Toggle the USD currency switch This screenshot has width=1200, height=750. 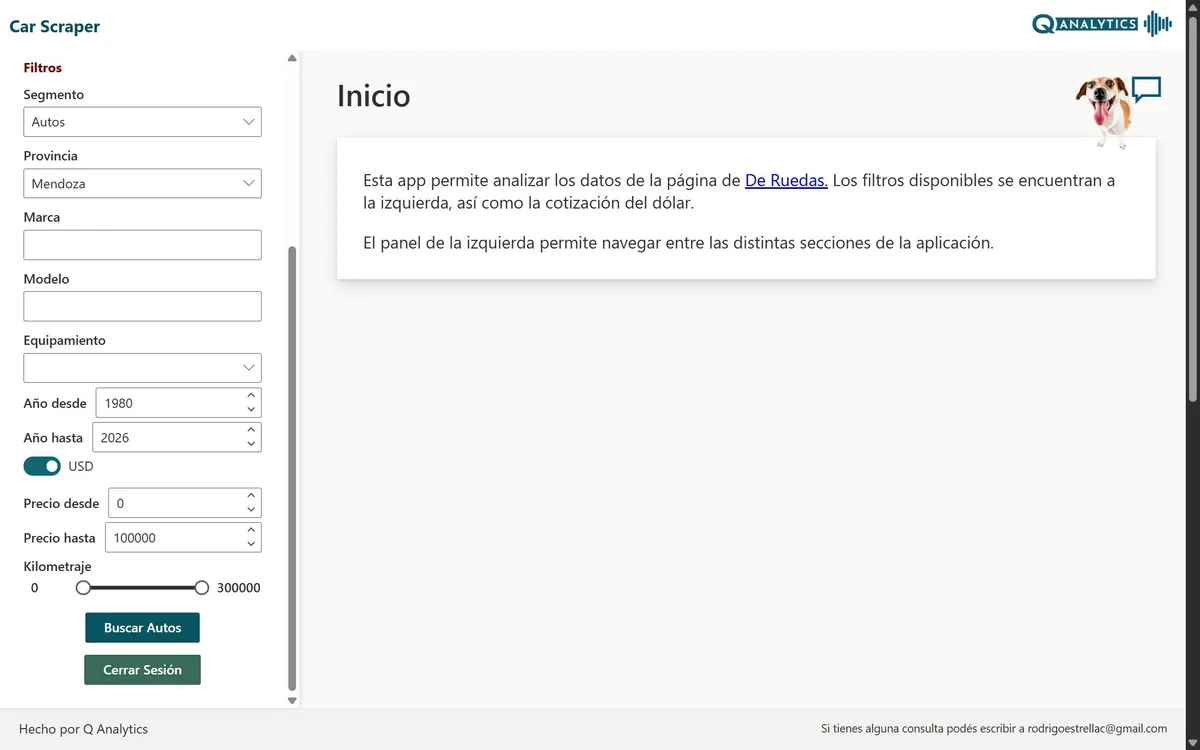[x=42, y=466]
